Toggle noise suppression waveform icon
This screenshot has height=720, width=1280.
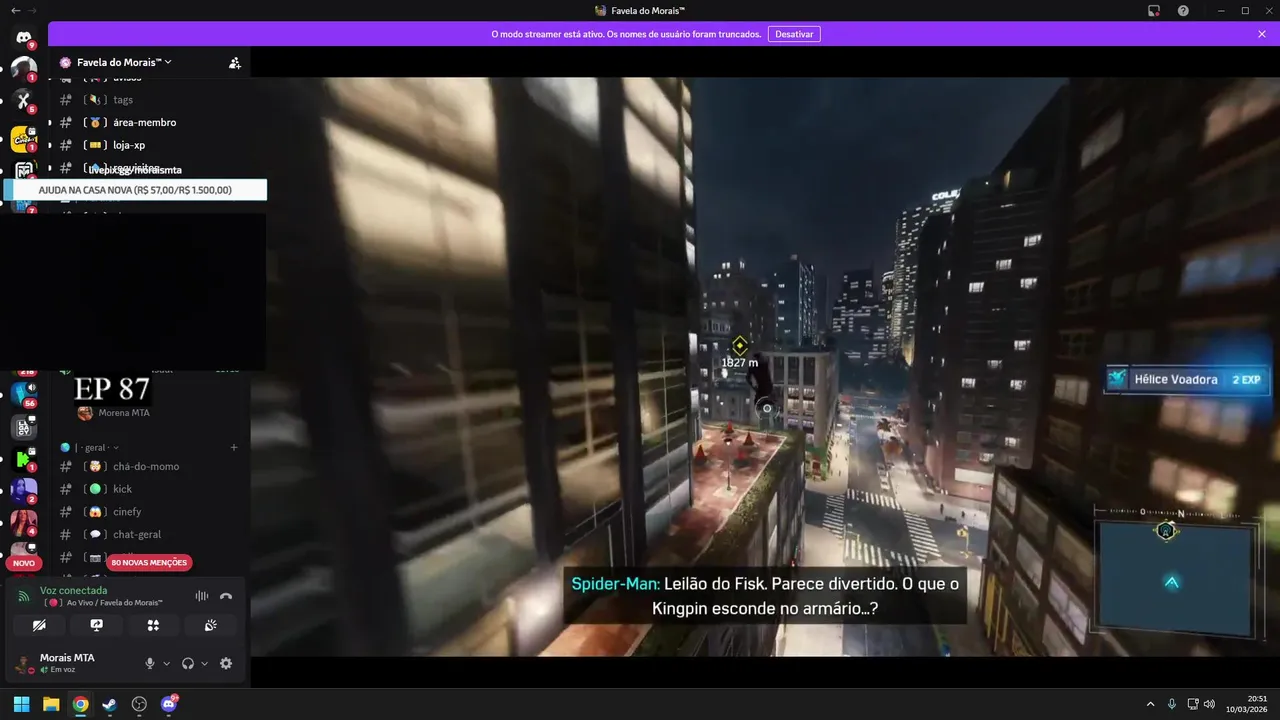202,596
